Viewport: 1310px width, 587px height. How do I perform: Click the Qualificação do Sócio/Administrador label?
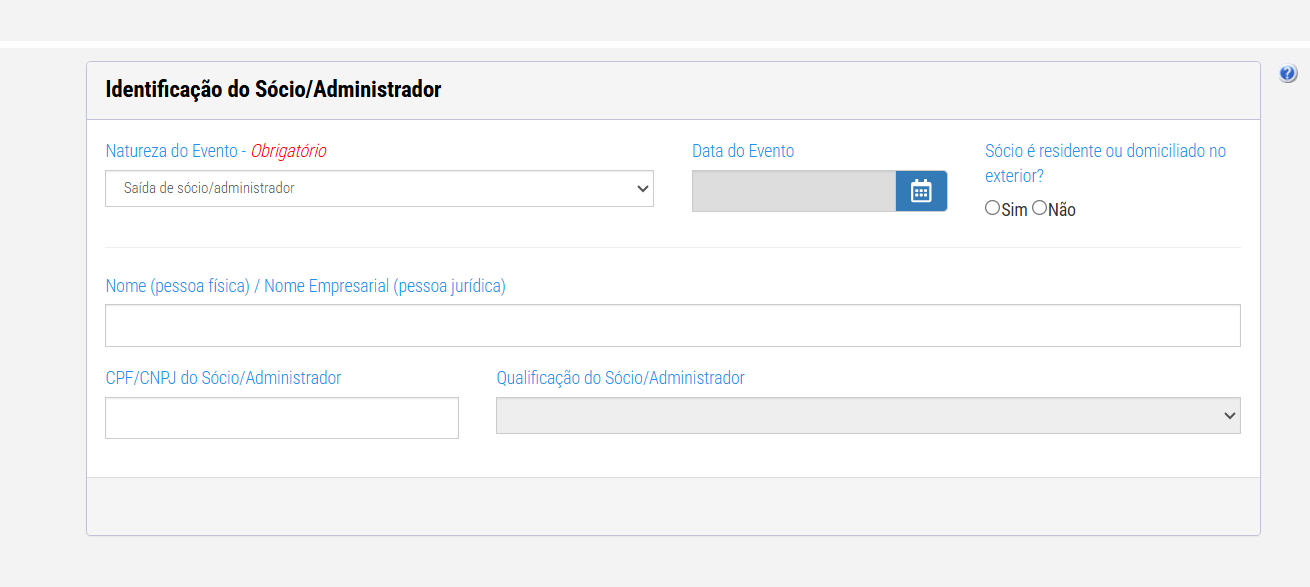click(620, 378)
